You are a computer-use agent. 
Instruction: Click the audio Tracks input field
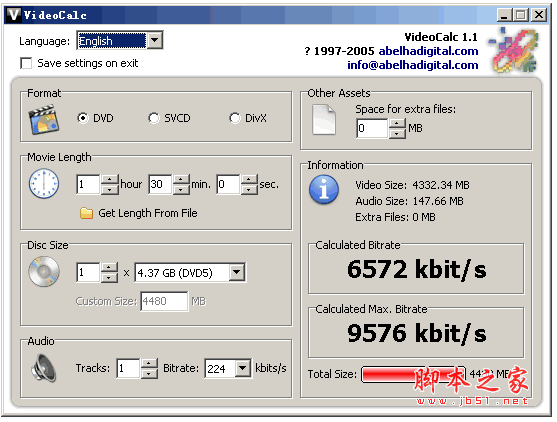click(x=128, y=368)
